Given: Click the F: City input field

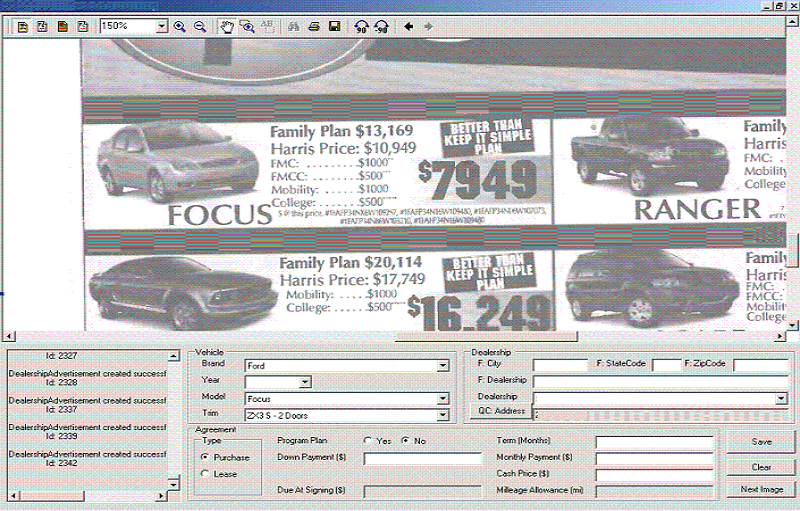Looking at the screenshot, I should 561,365.
